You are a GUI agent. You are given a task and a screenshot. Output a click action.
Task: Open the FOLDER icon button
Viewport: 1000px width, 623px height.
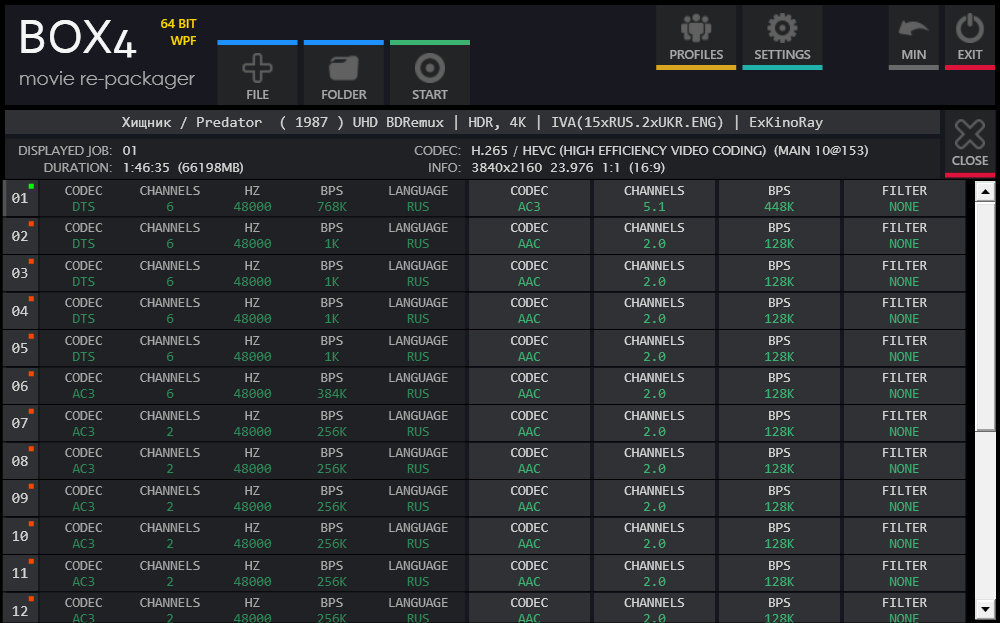pos(343,69)
